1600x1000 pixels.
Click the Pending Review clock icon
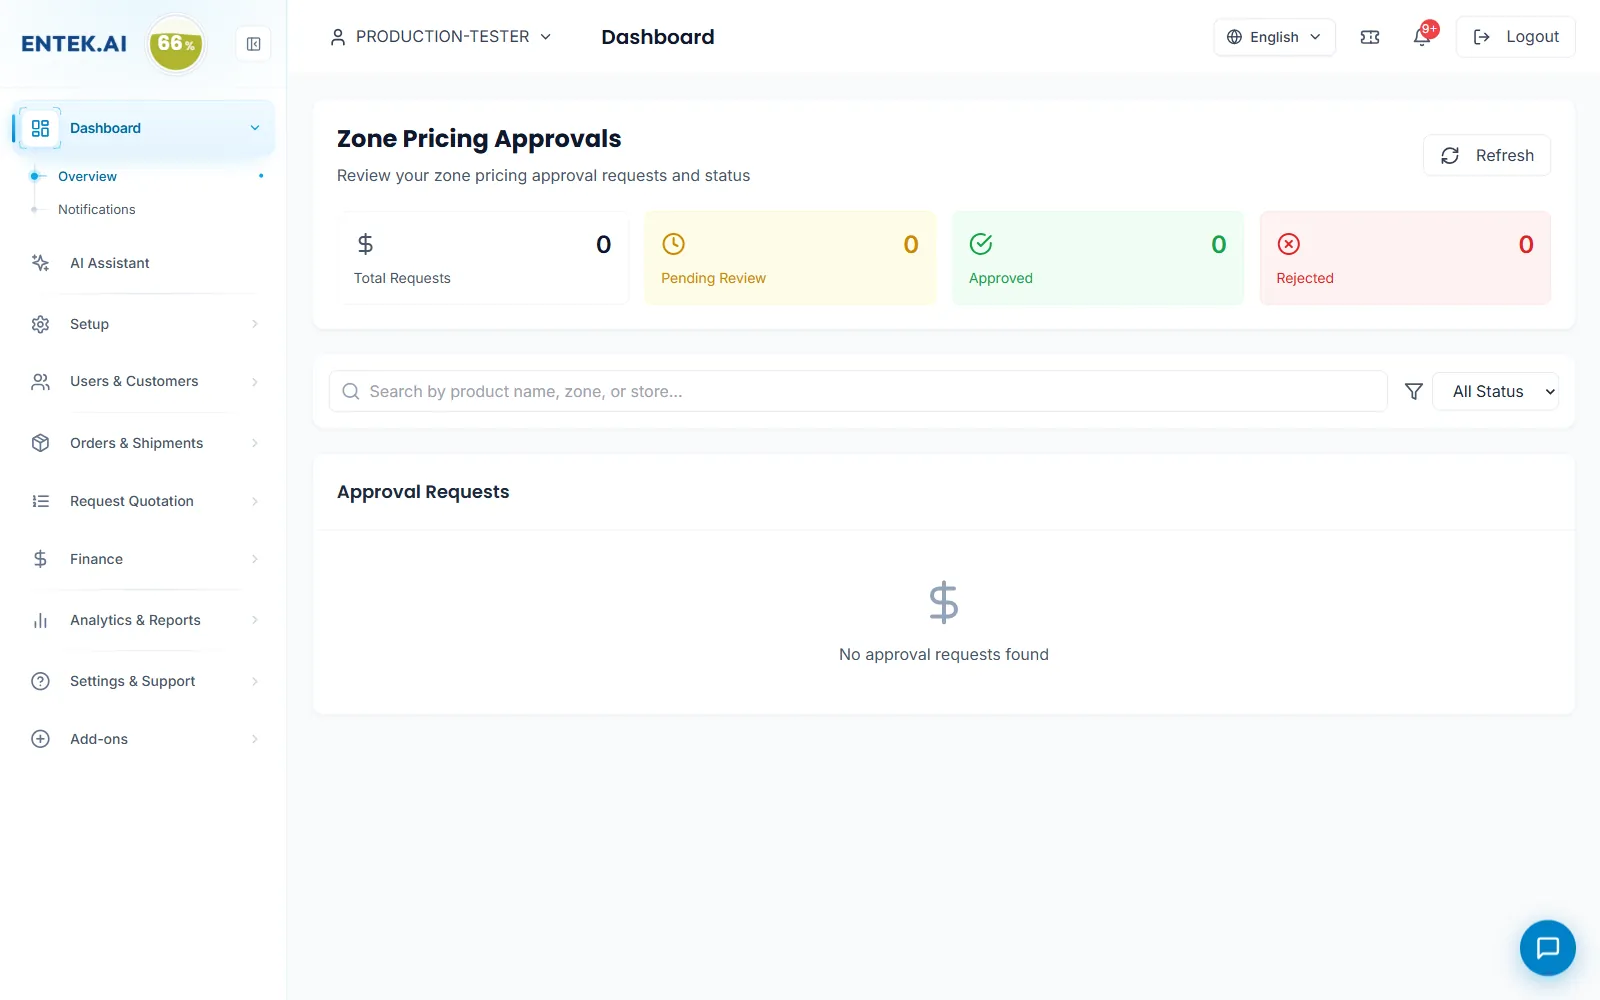[x=674, y=244]
